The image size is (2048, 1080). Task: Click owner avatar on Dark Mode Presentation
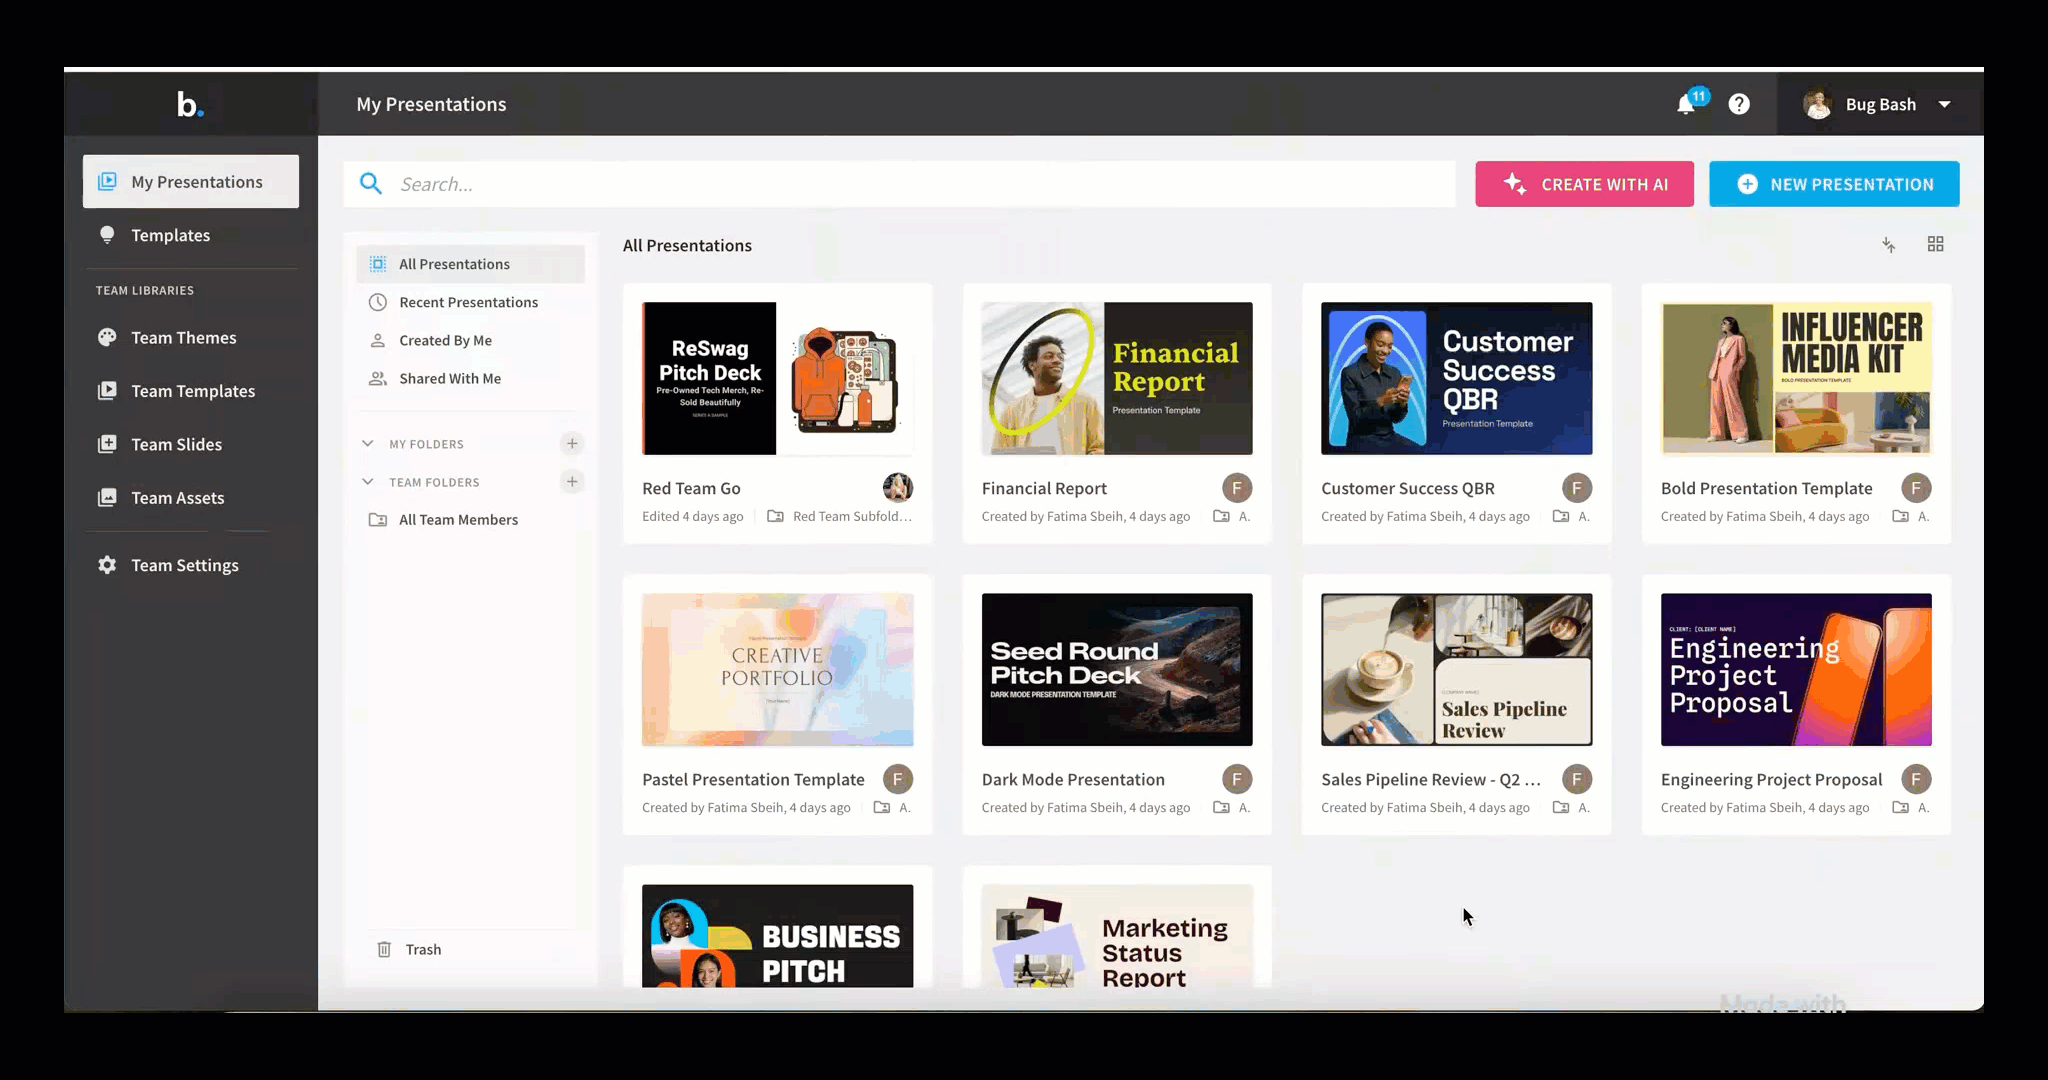pyautogui.click(x=1237, y=779)
